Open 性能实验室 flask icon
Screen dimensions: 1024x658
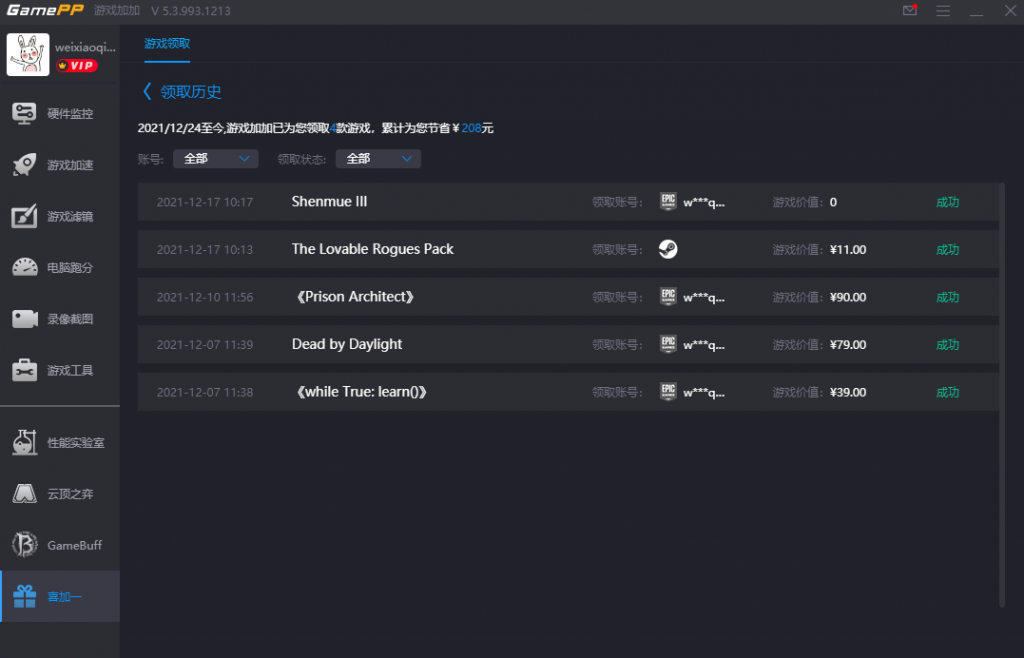(x=25, y=443)
